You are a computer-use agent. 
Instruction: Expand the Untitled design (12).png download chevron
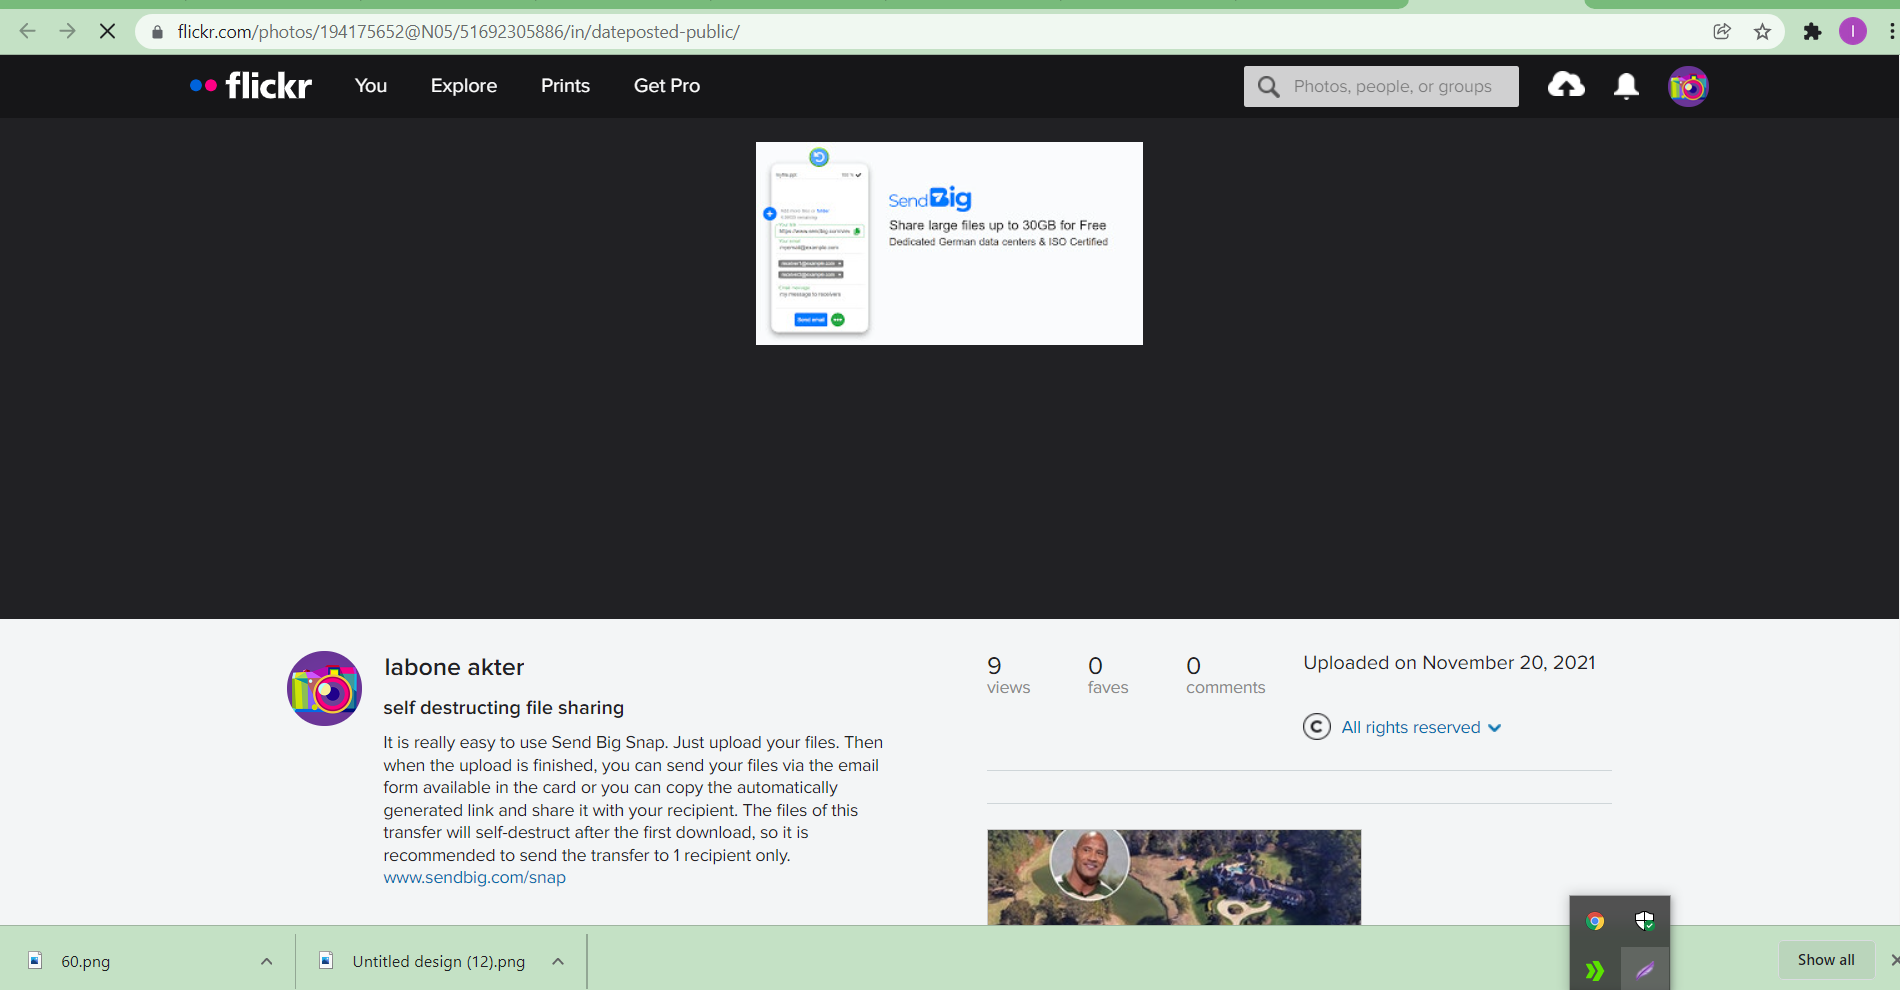(x=557, y=961)
